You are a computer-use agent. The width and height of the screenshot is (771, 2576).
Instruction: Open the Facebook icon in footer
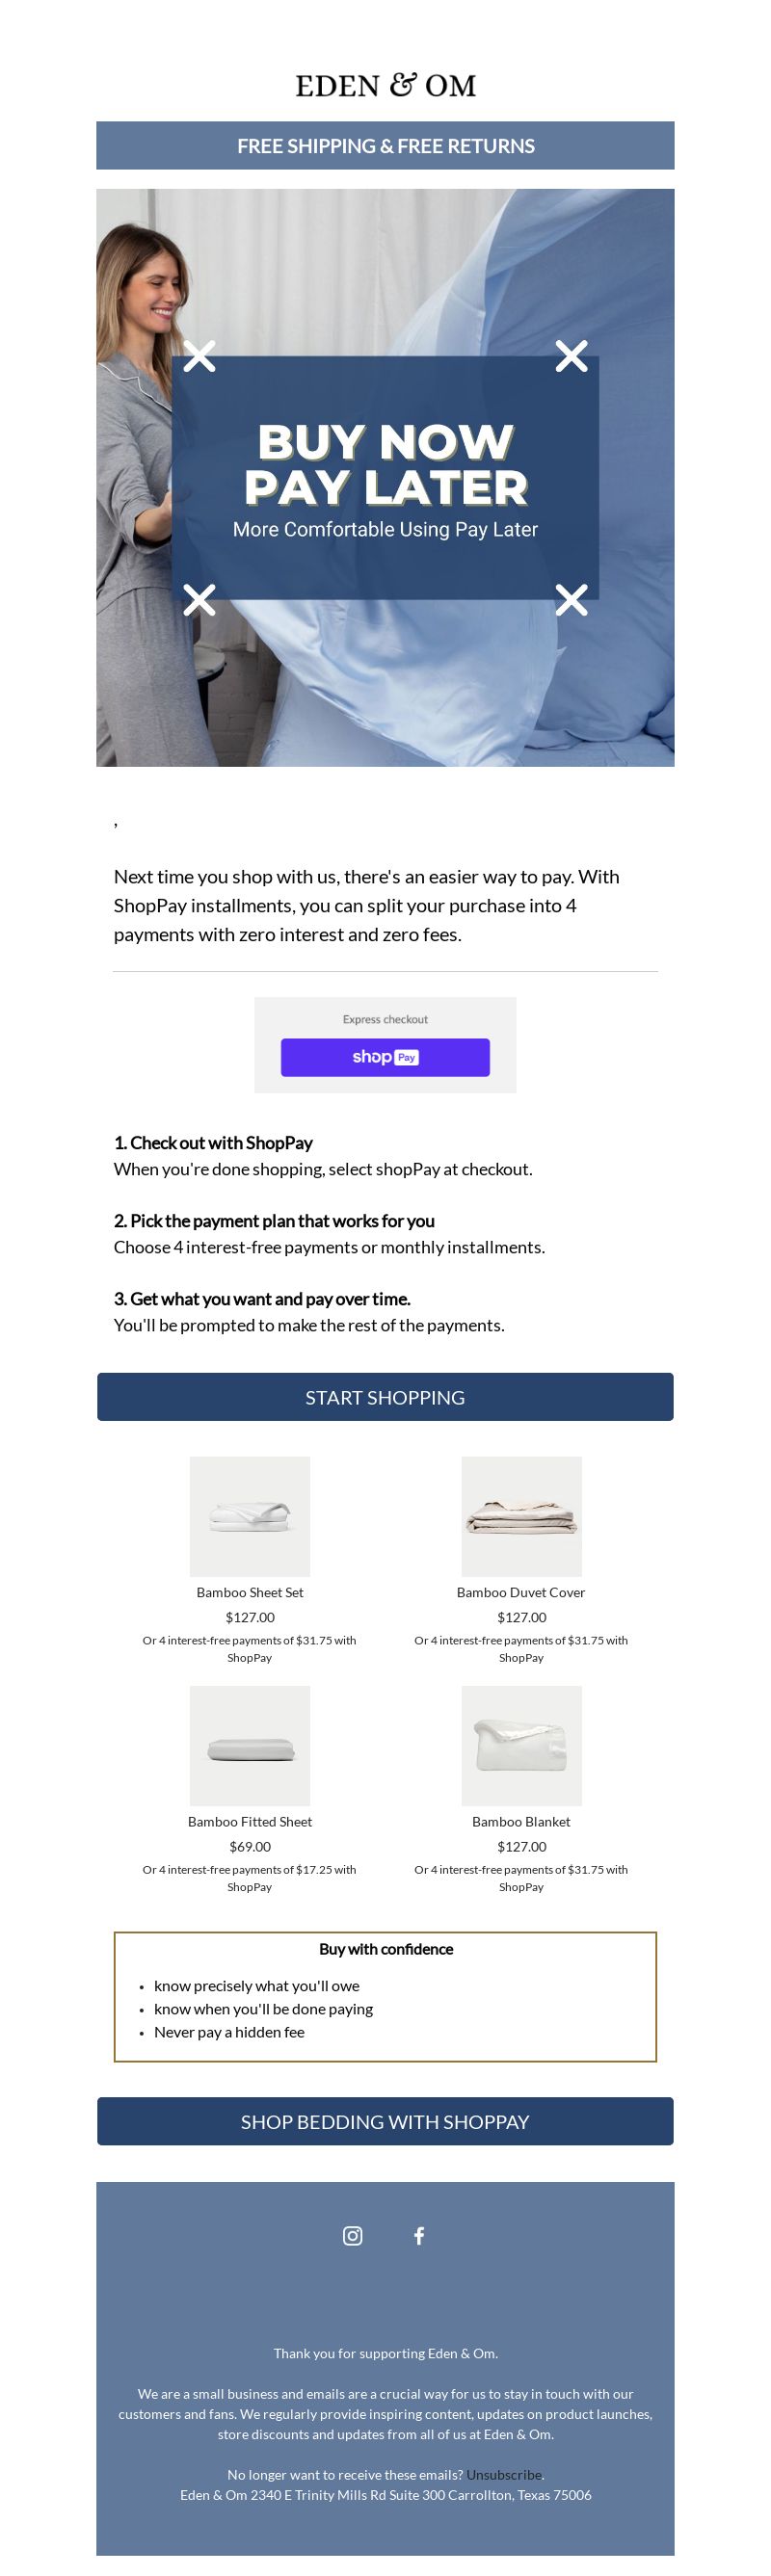point(419,2235)
